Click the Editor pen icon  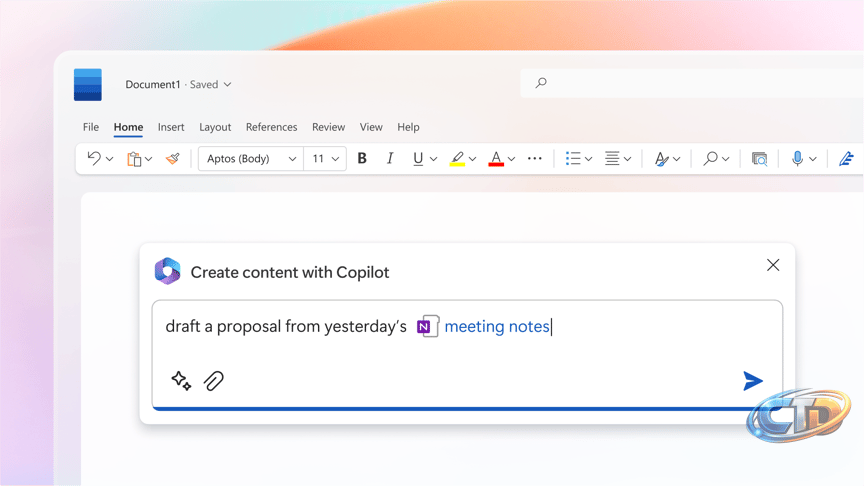pos(846,159)
